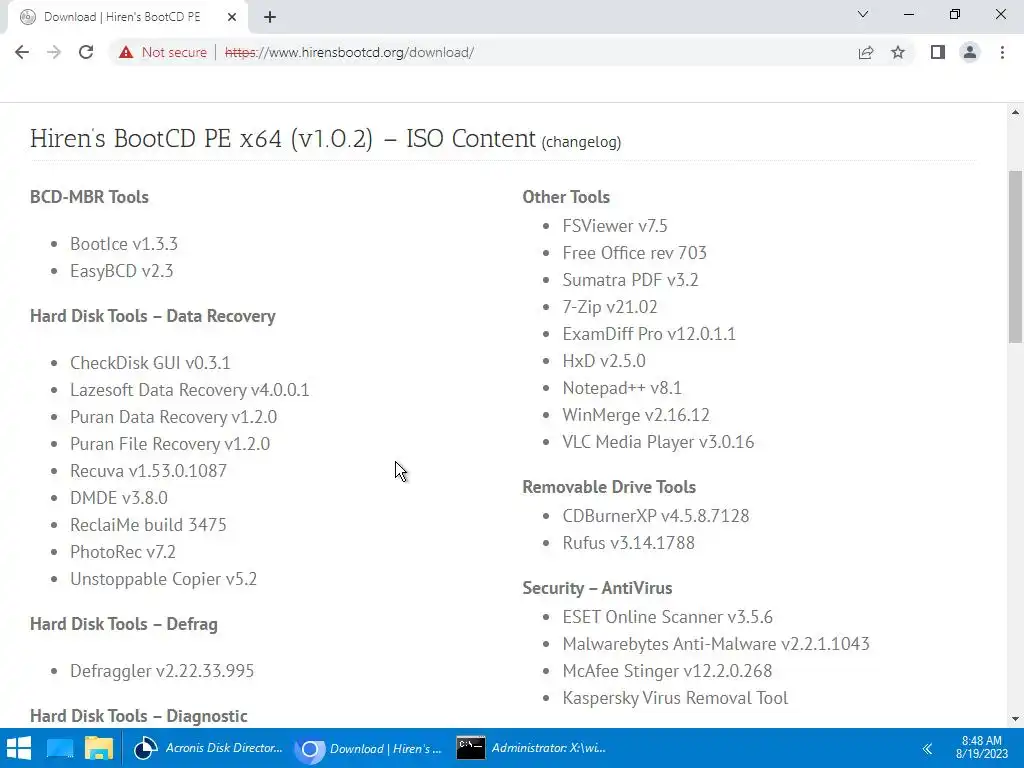
Task: Click Kaspersky Virus Removal Tool
Action: coord(675,698)
